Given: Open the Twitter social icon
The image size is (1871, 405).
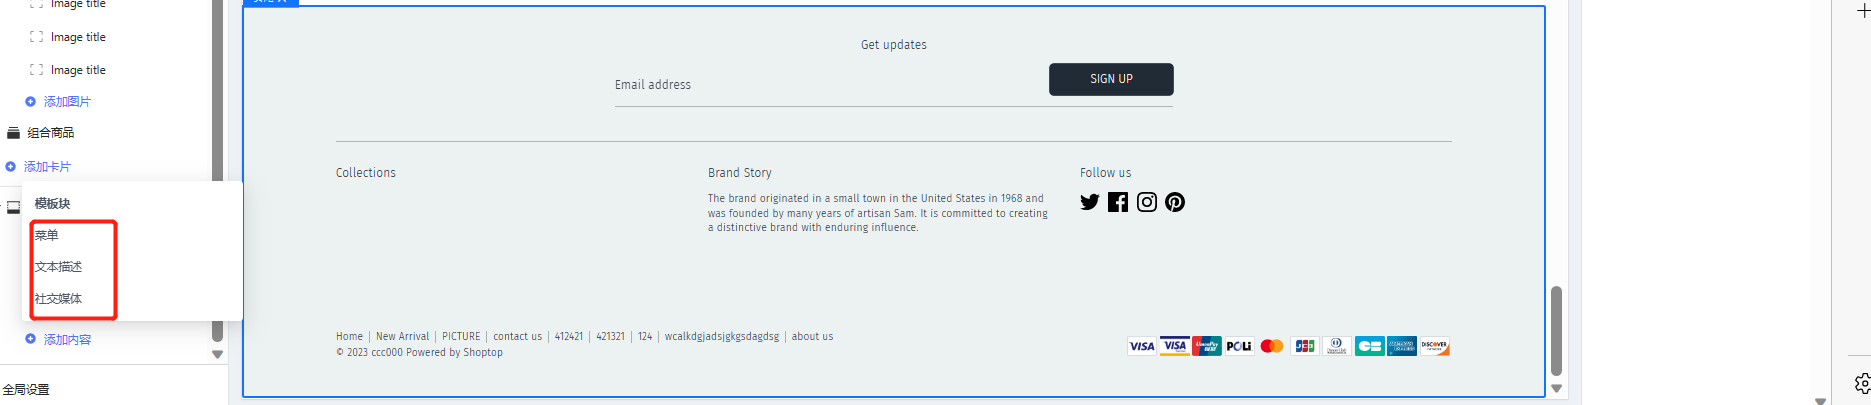Looking at the screenshot, I should (x=1090, y=202).
